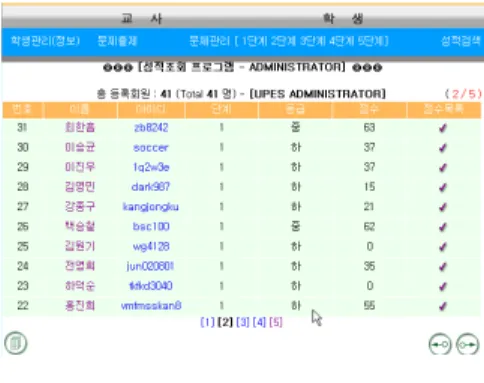Viewport: 484px width, 383px height.
Task: Open the 문제출제 menu
Action: point(117,41)
